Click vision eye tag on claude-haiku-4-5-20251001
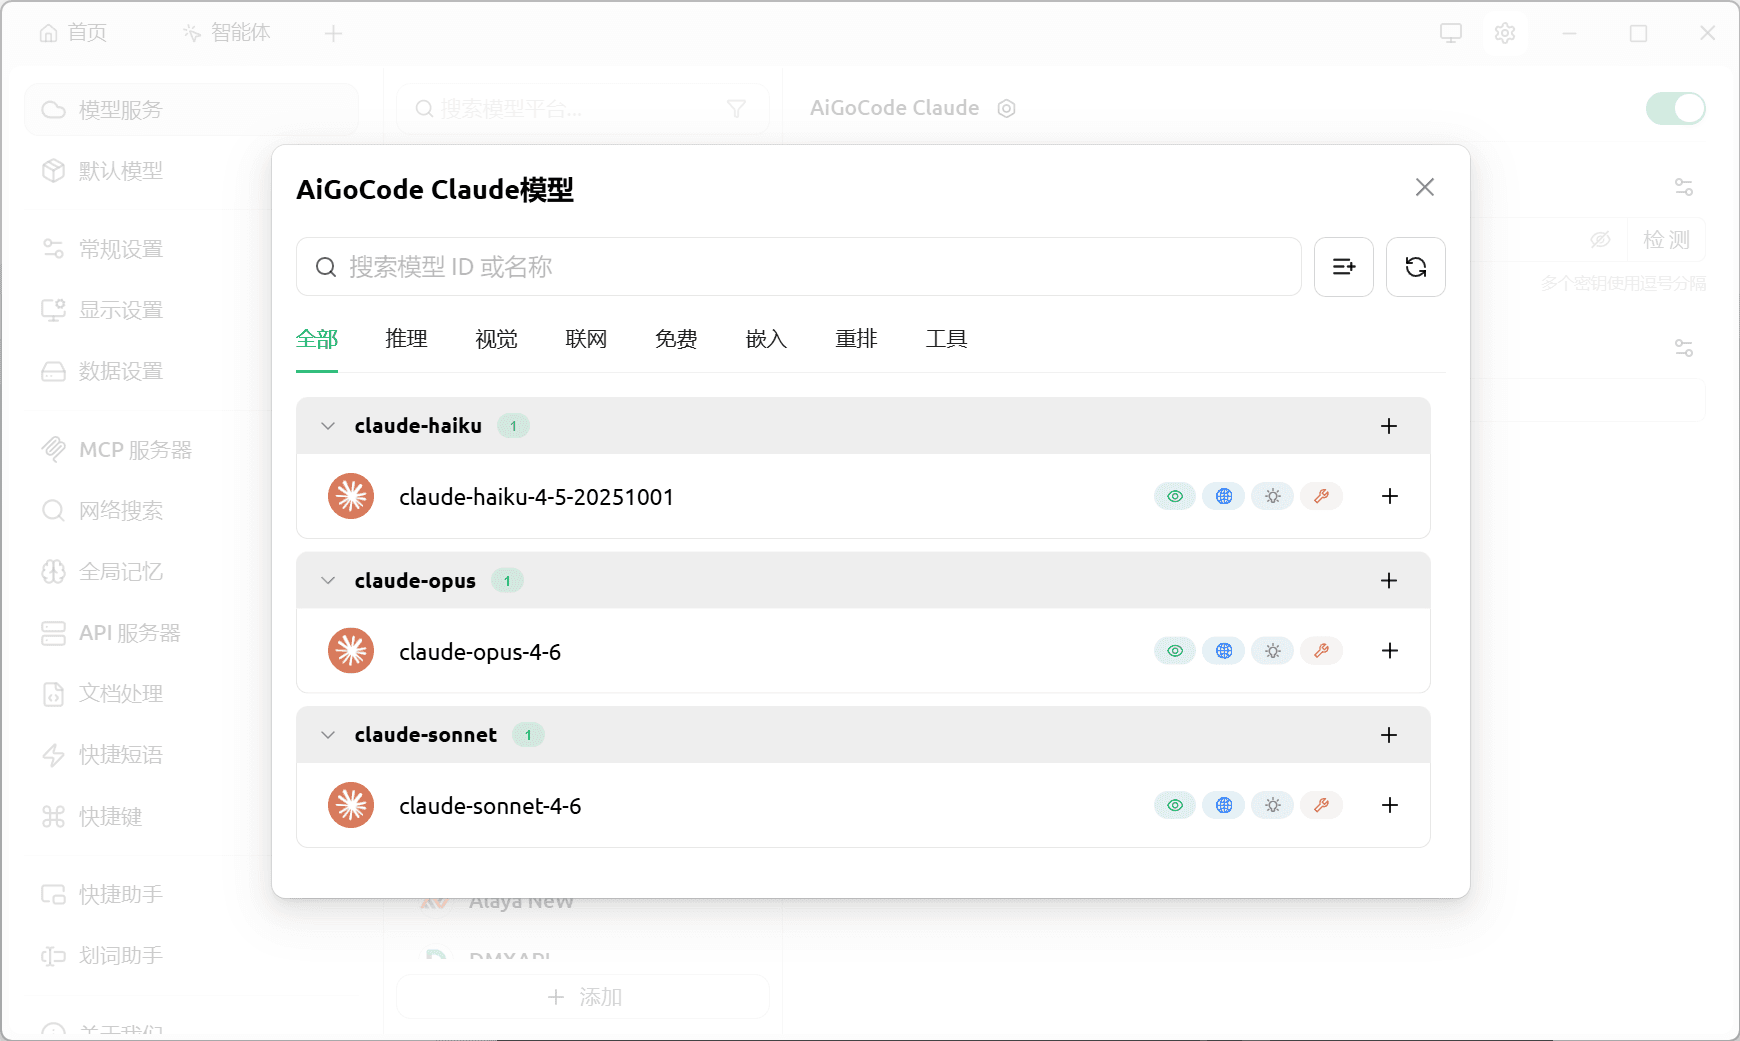 pos(1175,496)
